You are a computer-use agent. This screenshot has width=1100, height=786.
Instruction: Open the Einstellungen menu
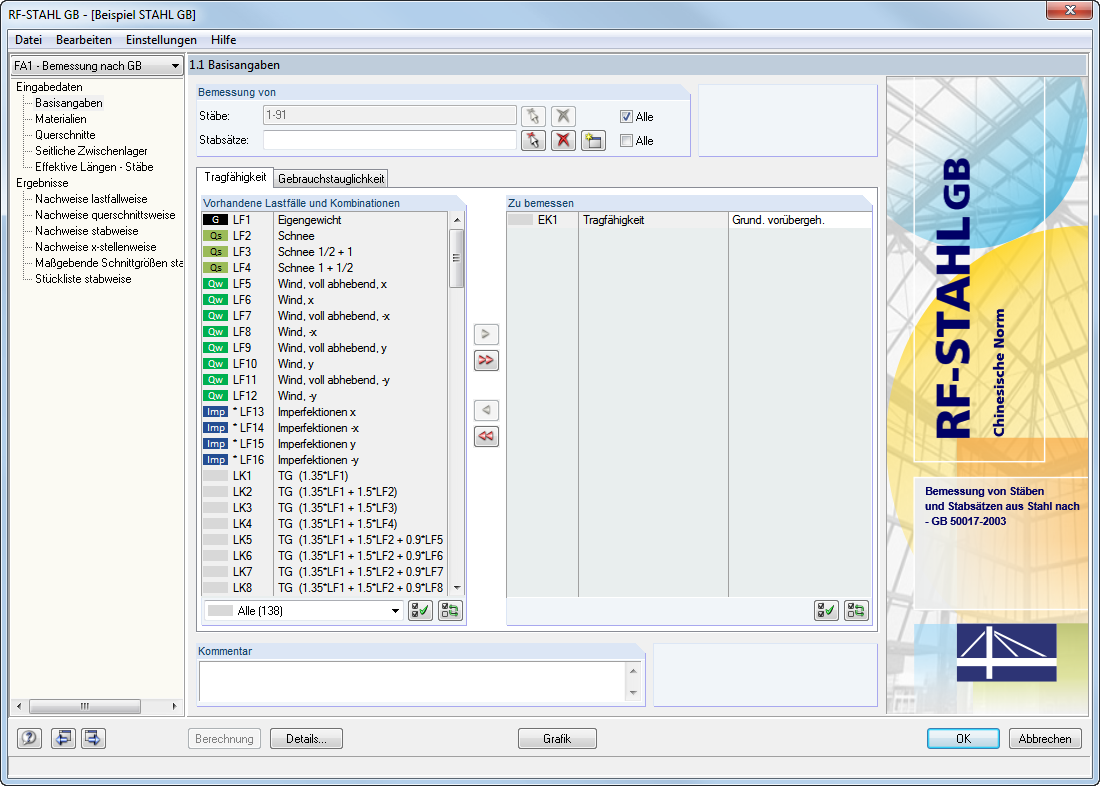click(x=161, y=40)
